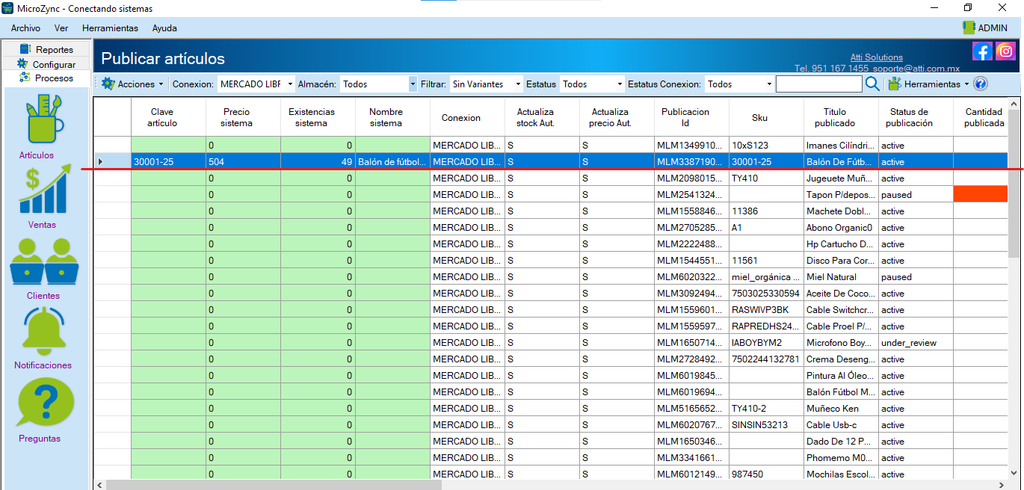The width and height of the screenshot is (1024, 490).
Task: Click the Sku column header
Action: coord(767,118)
